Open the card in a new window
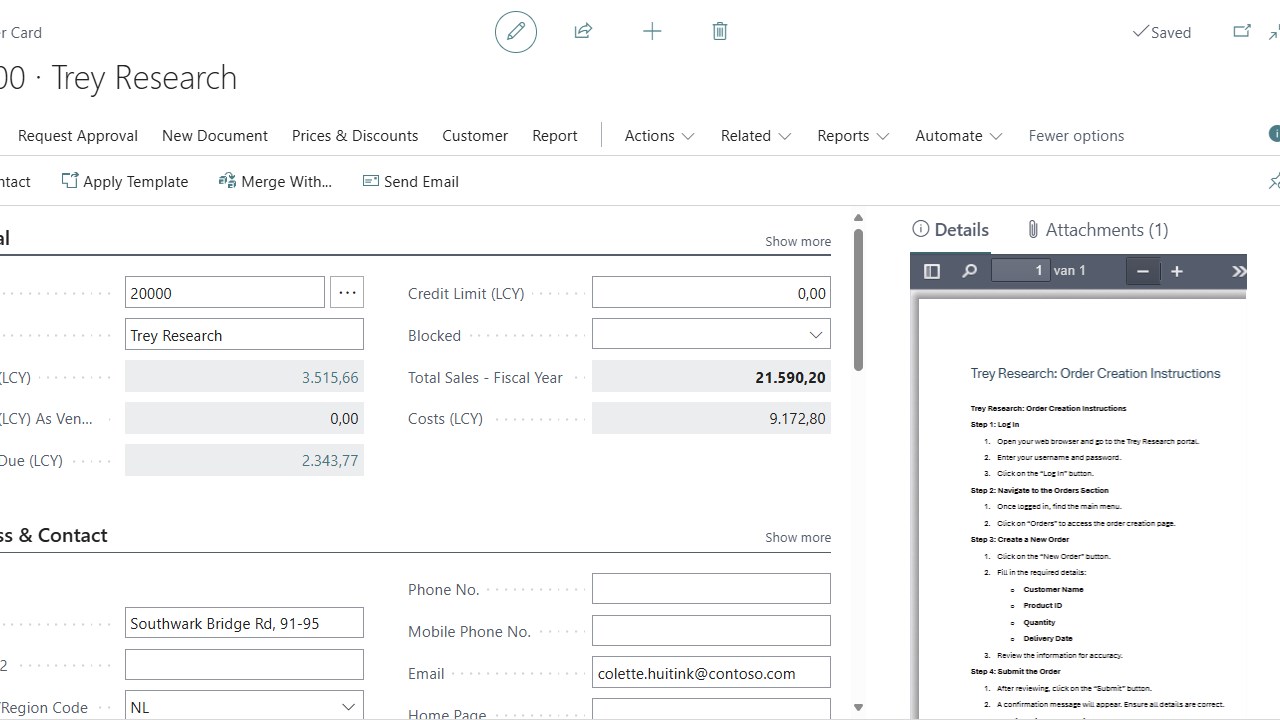Image resolution: width=1280 pixels, height=720 pixels. pyautogui.click(x=1242, y=32)
